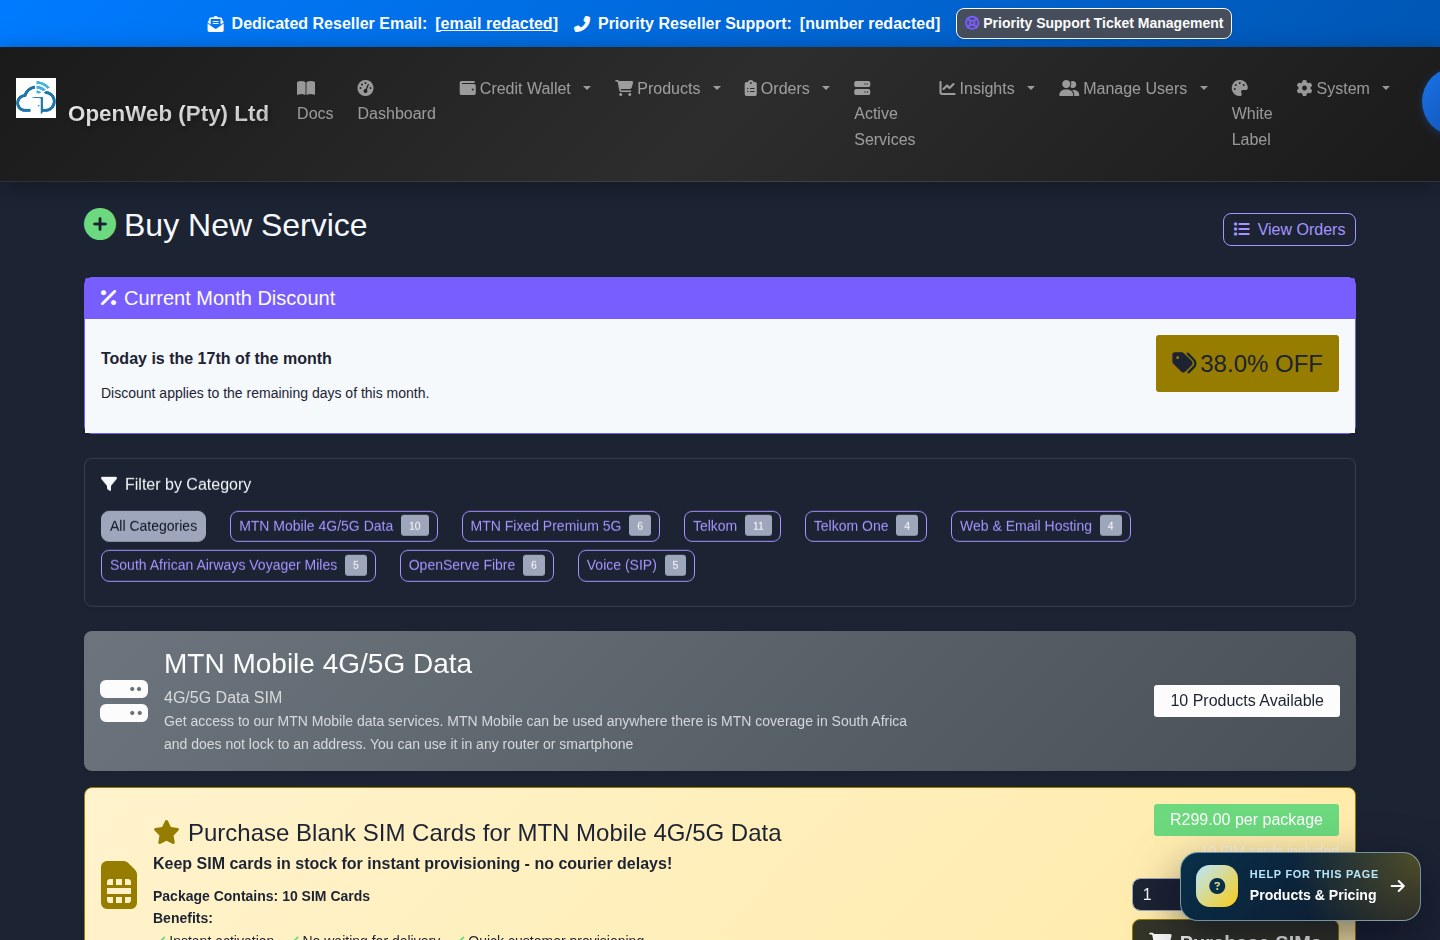Click the Current Month Discount header
The image size is (1440, 940).
point(720,298)
